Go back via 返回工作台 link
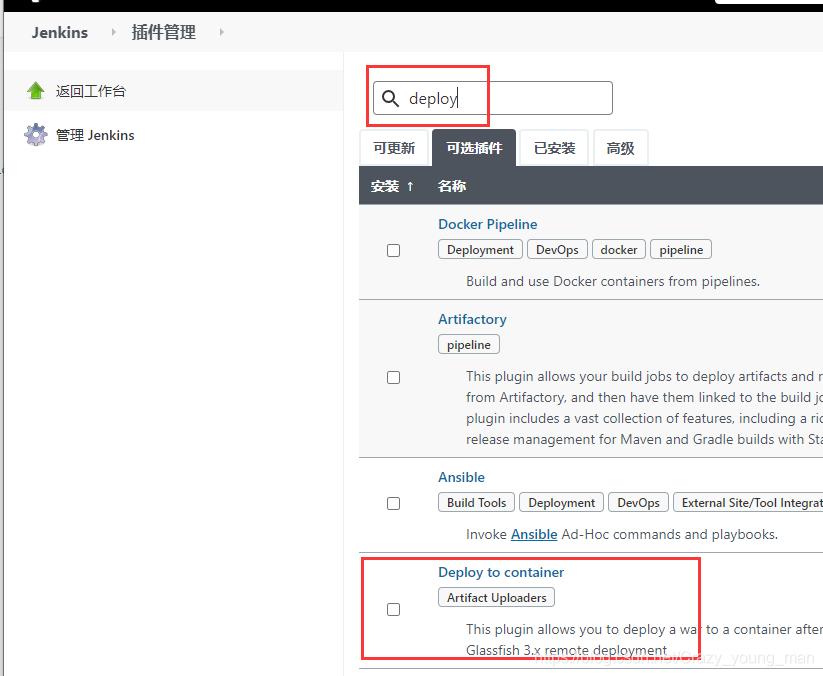Viewport: 823px width, 676px height. [91, 91]
